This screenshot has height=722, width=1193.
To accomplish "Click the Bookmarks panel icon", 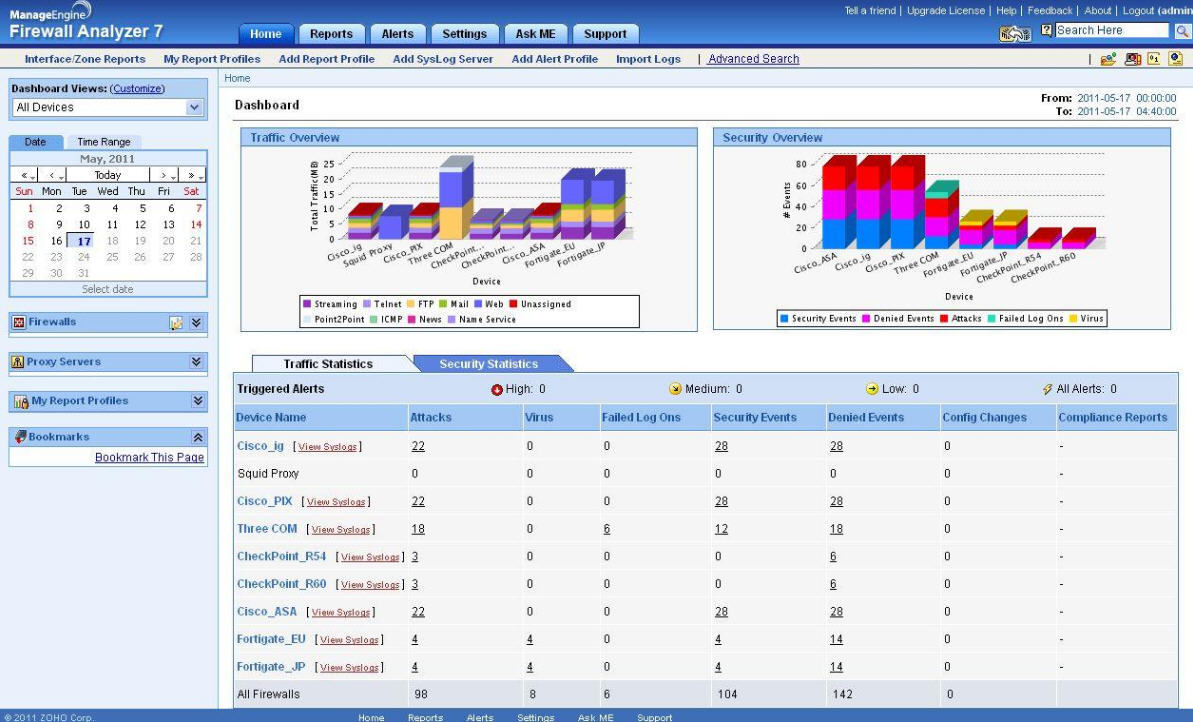I will click(22, 436).
